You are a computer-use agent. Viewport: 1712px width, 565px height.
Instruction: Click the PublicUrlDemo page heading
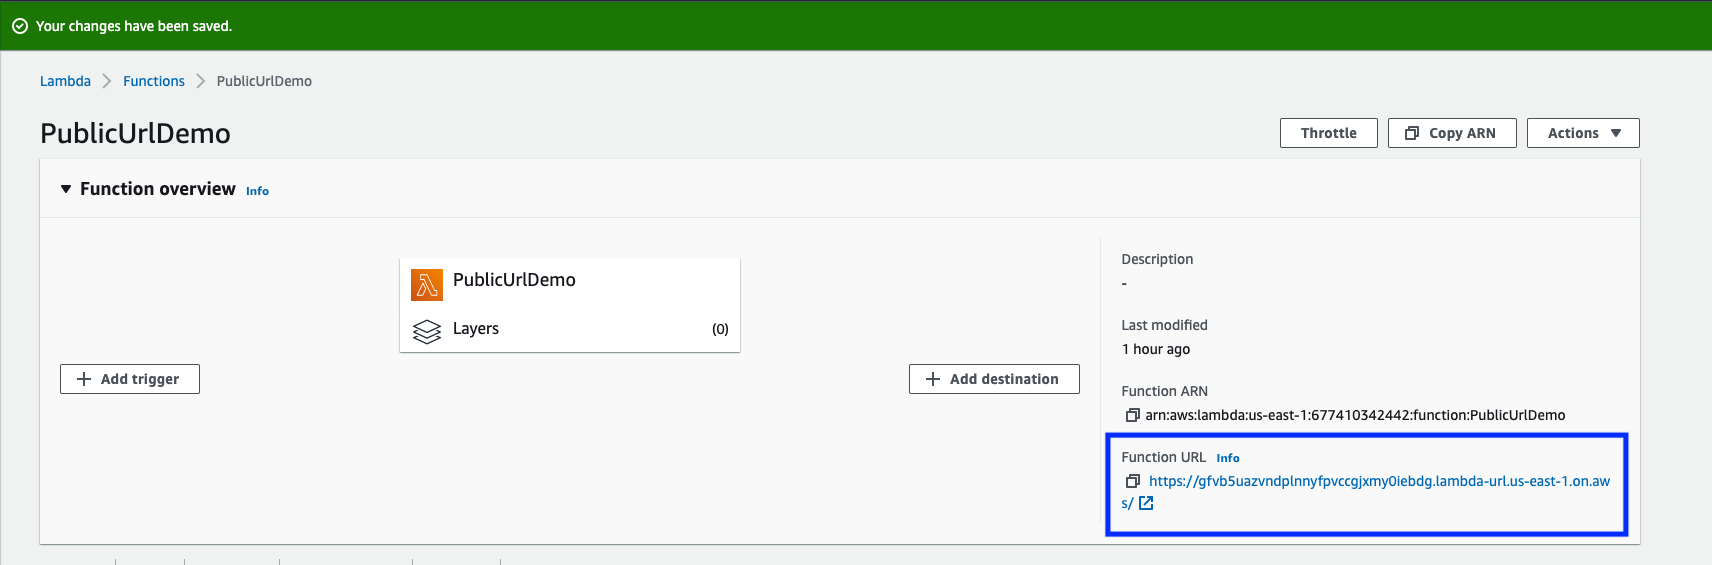pyautogui.click(x=135, y=133)
